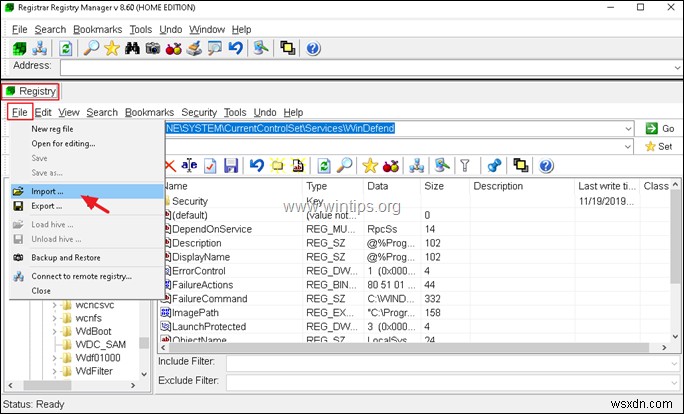Expand the WdBoot tree node
Viewport: 684px width, 414px height.
[55, 332]
